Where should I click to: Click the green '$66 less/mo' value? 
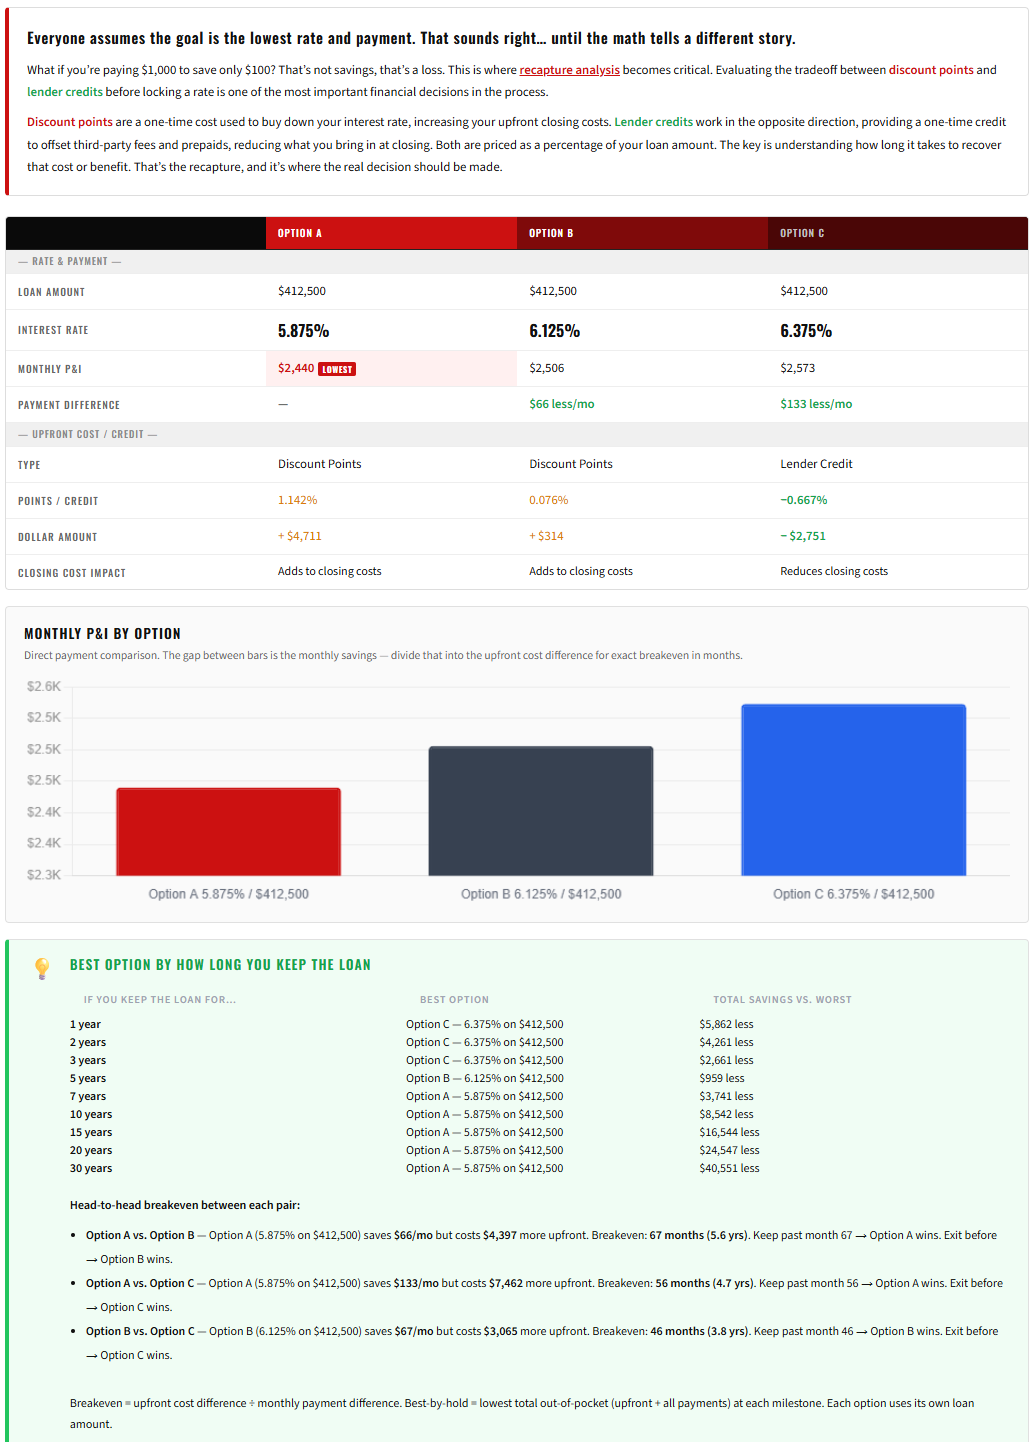[562, 404]
